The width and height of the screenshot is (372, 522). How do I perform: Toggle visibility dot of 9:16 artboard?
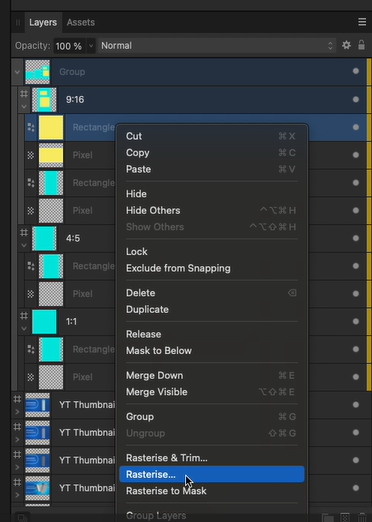tap(356, 99)
